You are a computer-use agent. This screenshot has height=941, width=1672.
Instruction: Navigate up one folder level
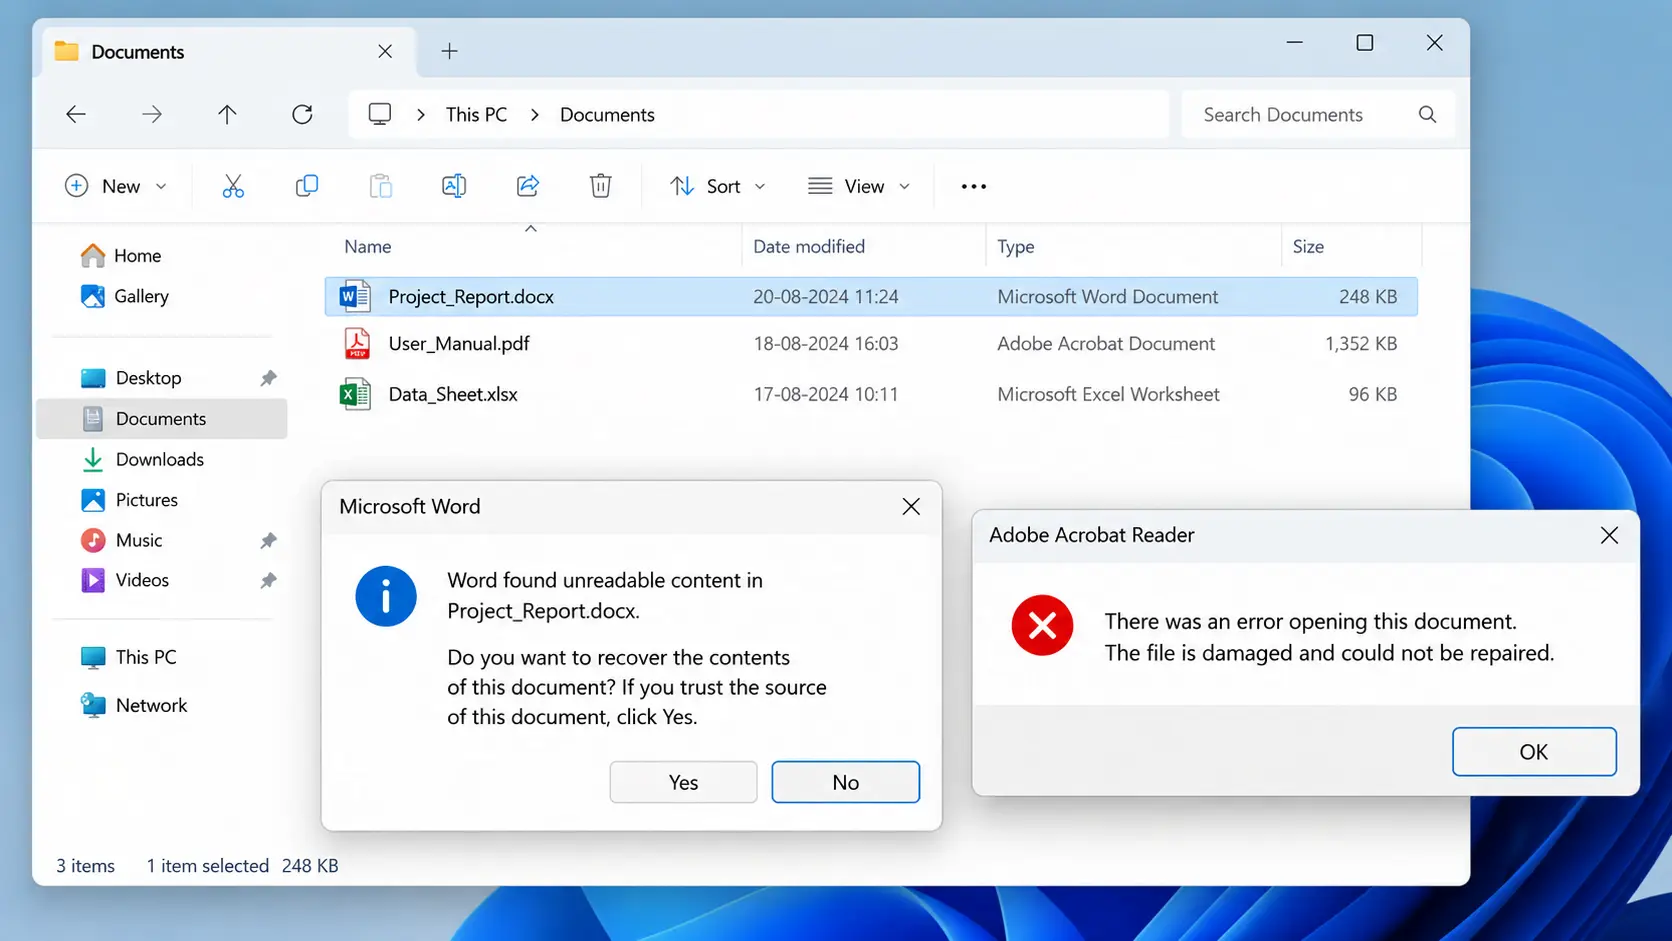pos(227,114)
